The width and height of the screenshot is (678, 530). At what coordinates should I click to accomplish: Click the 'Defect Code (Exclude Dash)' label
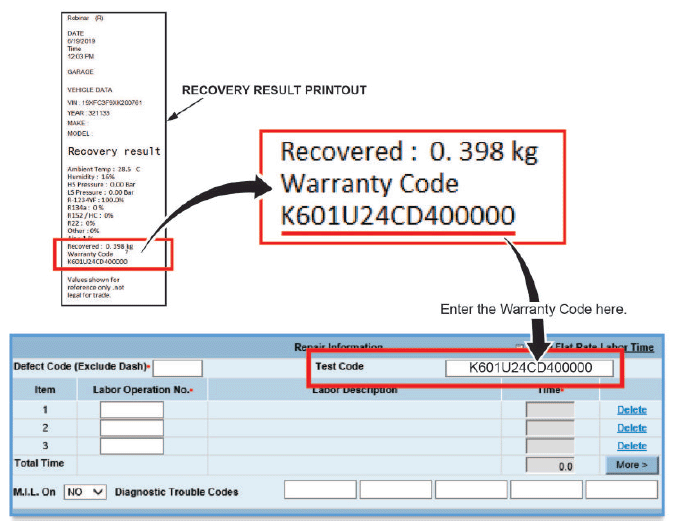tap(81, 367)
